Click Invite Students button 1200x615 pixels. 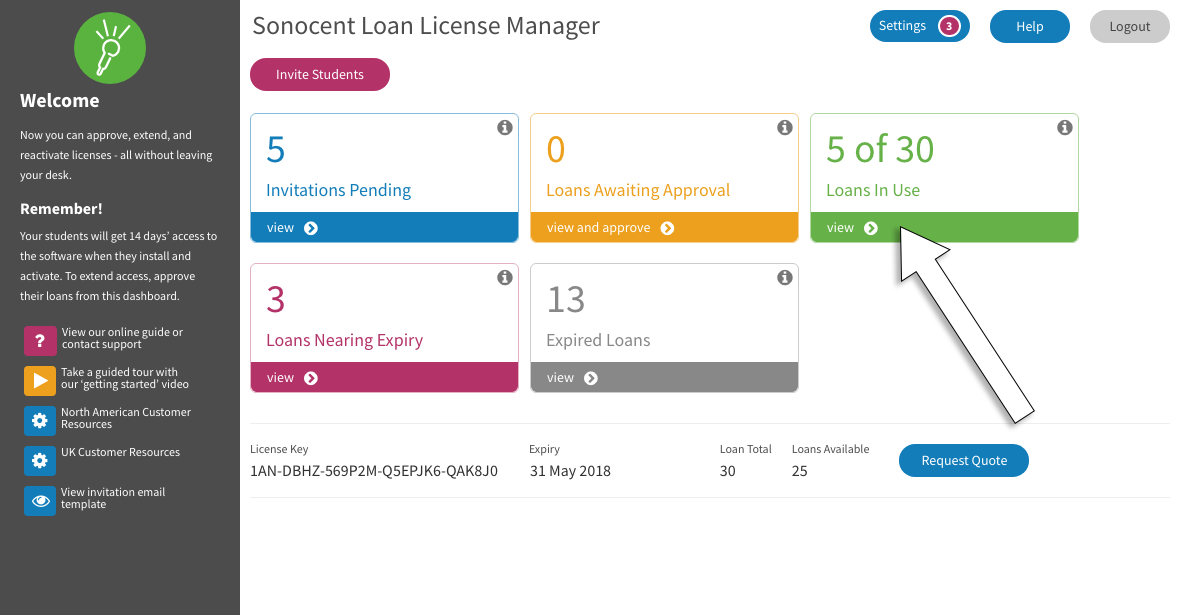(x=320, y=75)
